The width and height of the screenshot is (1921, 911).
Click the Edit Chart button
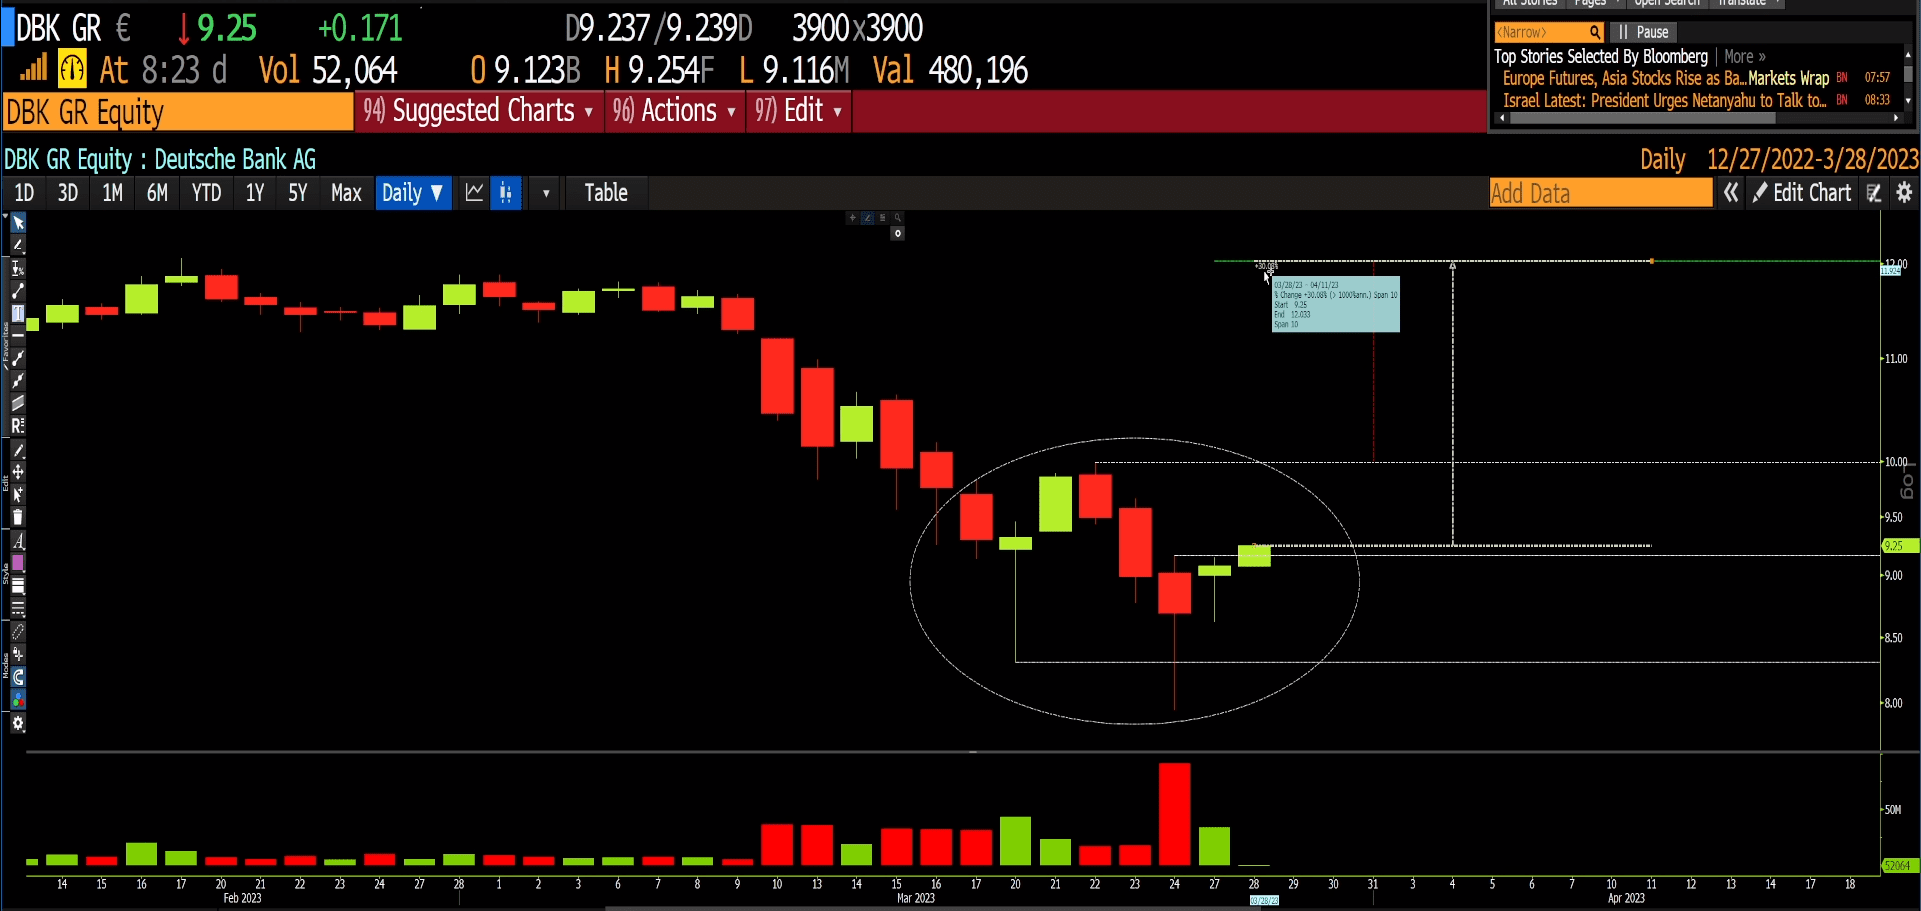click(x=1803, y=193)
